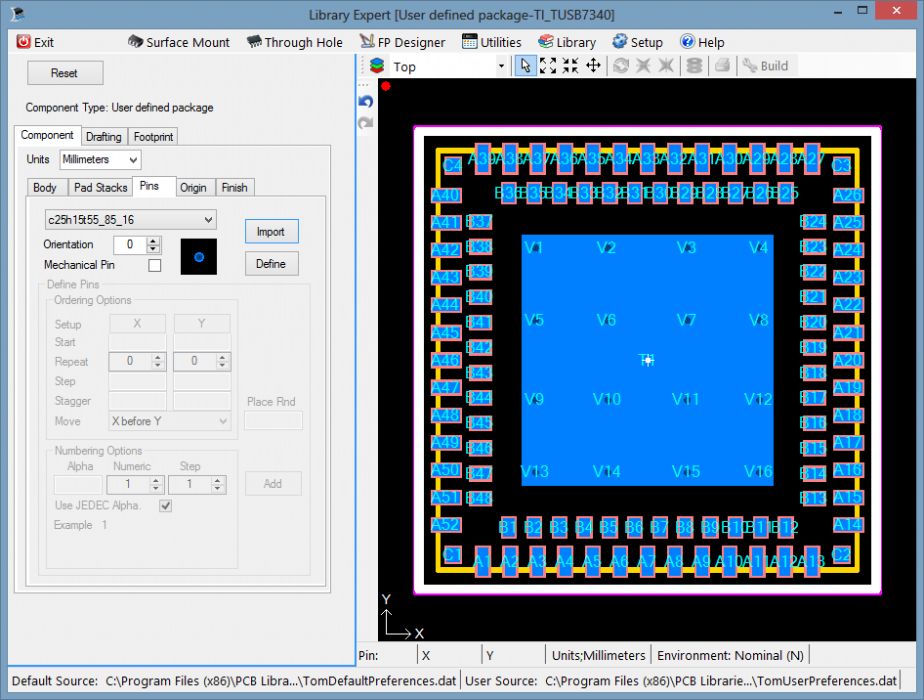Click the Exit icon in the menu bar

(23, 42)
